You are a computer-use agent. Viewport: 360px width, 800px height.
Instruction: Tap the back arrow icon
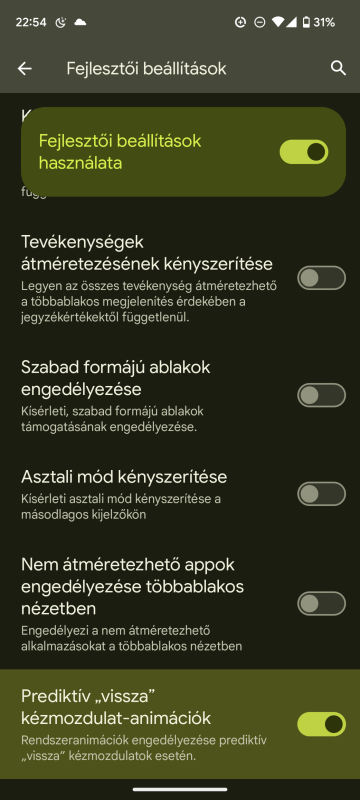24,69
